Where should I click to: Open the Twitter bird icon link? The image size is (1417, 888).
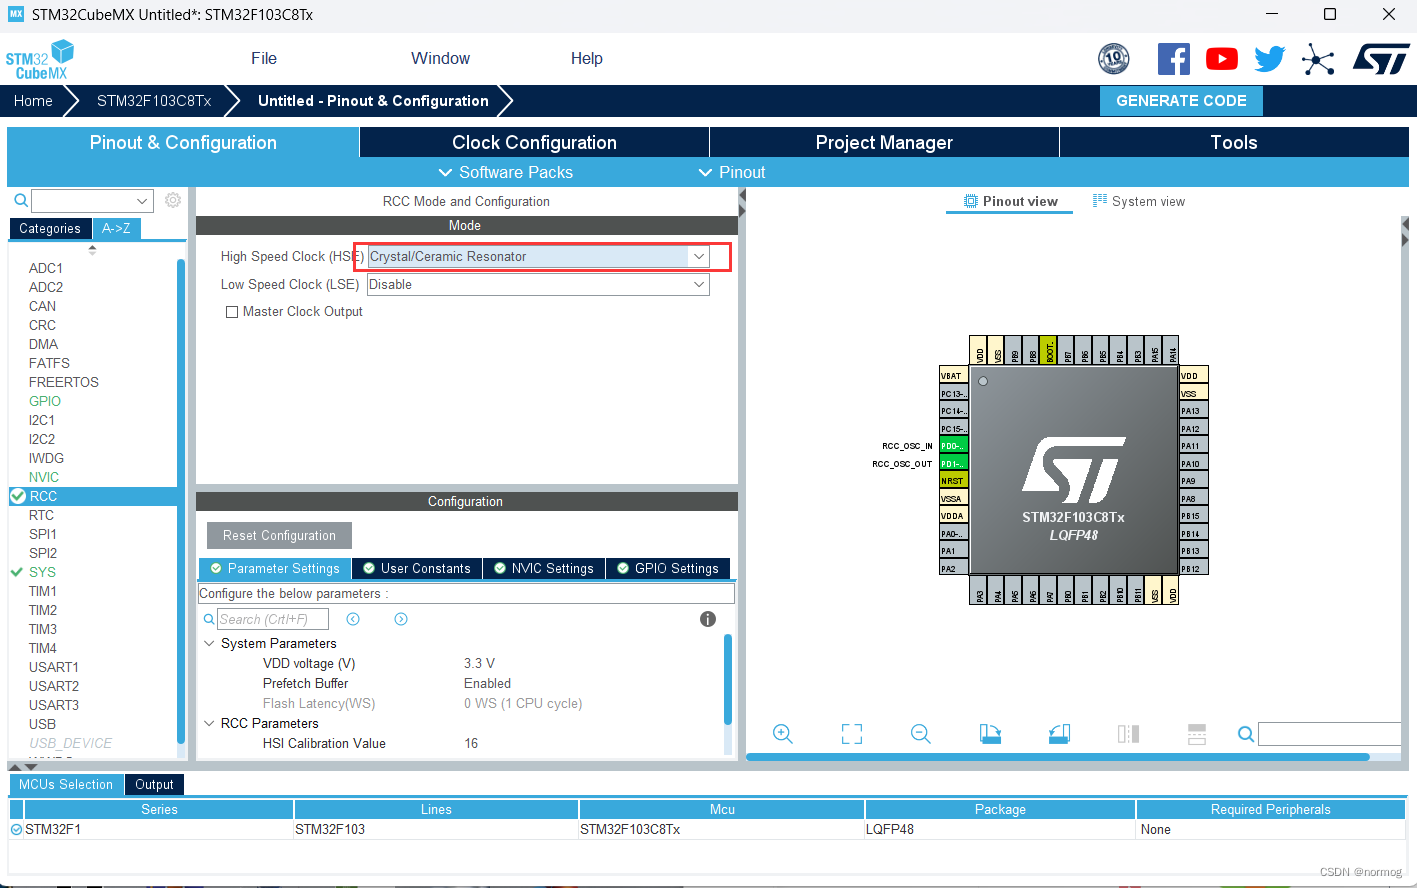1270,59
